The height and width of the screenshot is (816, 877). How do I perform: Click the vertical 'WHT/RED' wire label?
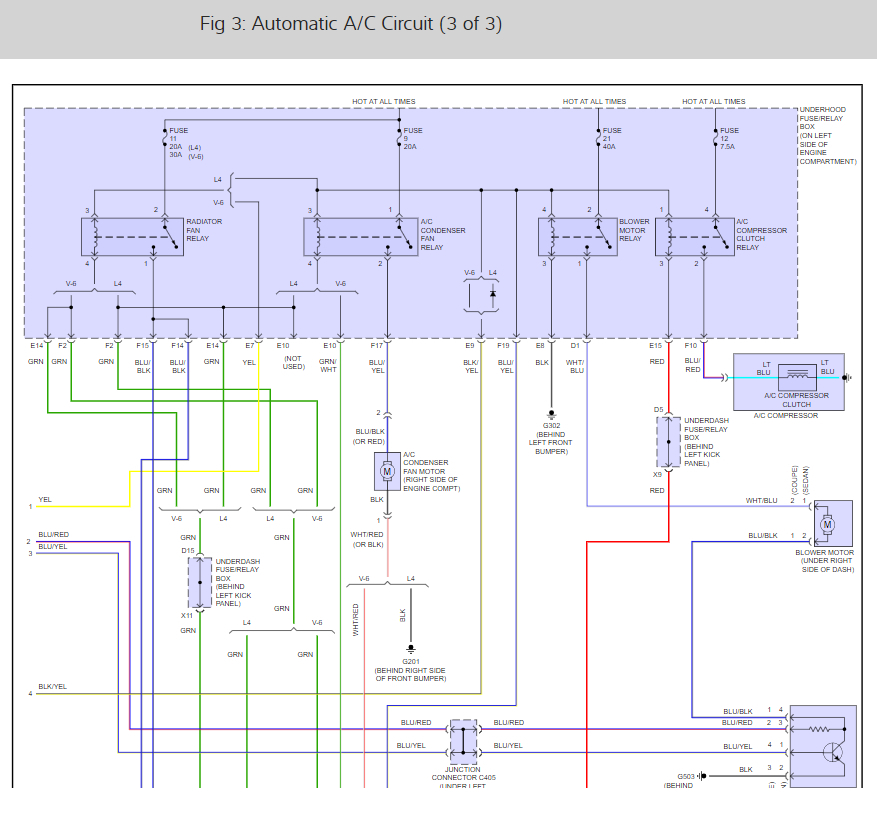pos(356,620)
